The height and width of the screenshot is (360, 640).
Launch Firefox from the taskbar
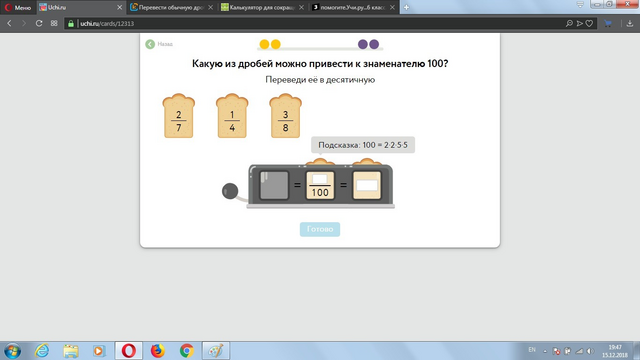coord(158,351)
